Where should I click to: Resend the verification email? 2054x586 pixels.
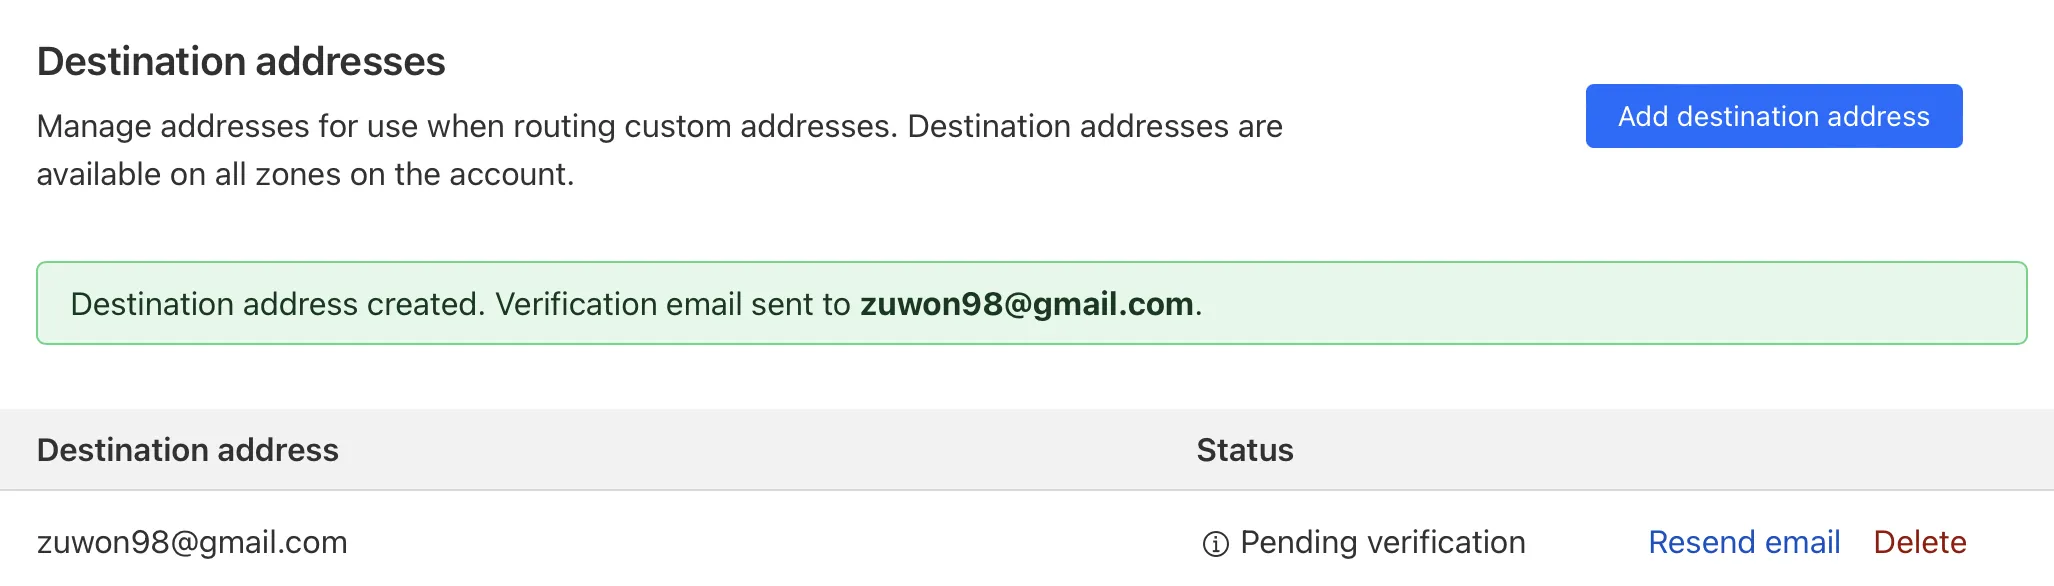tap(1744, 542)
